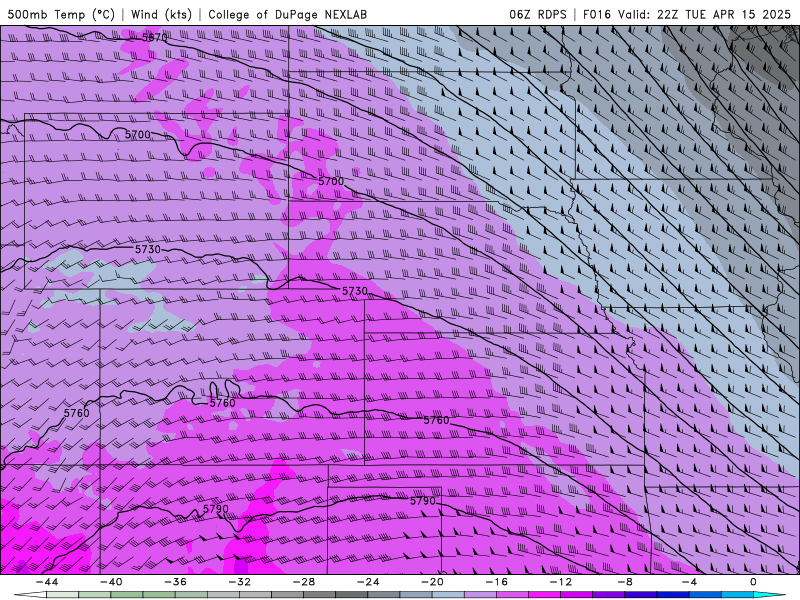Click the 5670 height contour label
The width and height of the screenshot is (800, 600).
155,37
